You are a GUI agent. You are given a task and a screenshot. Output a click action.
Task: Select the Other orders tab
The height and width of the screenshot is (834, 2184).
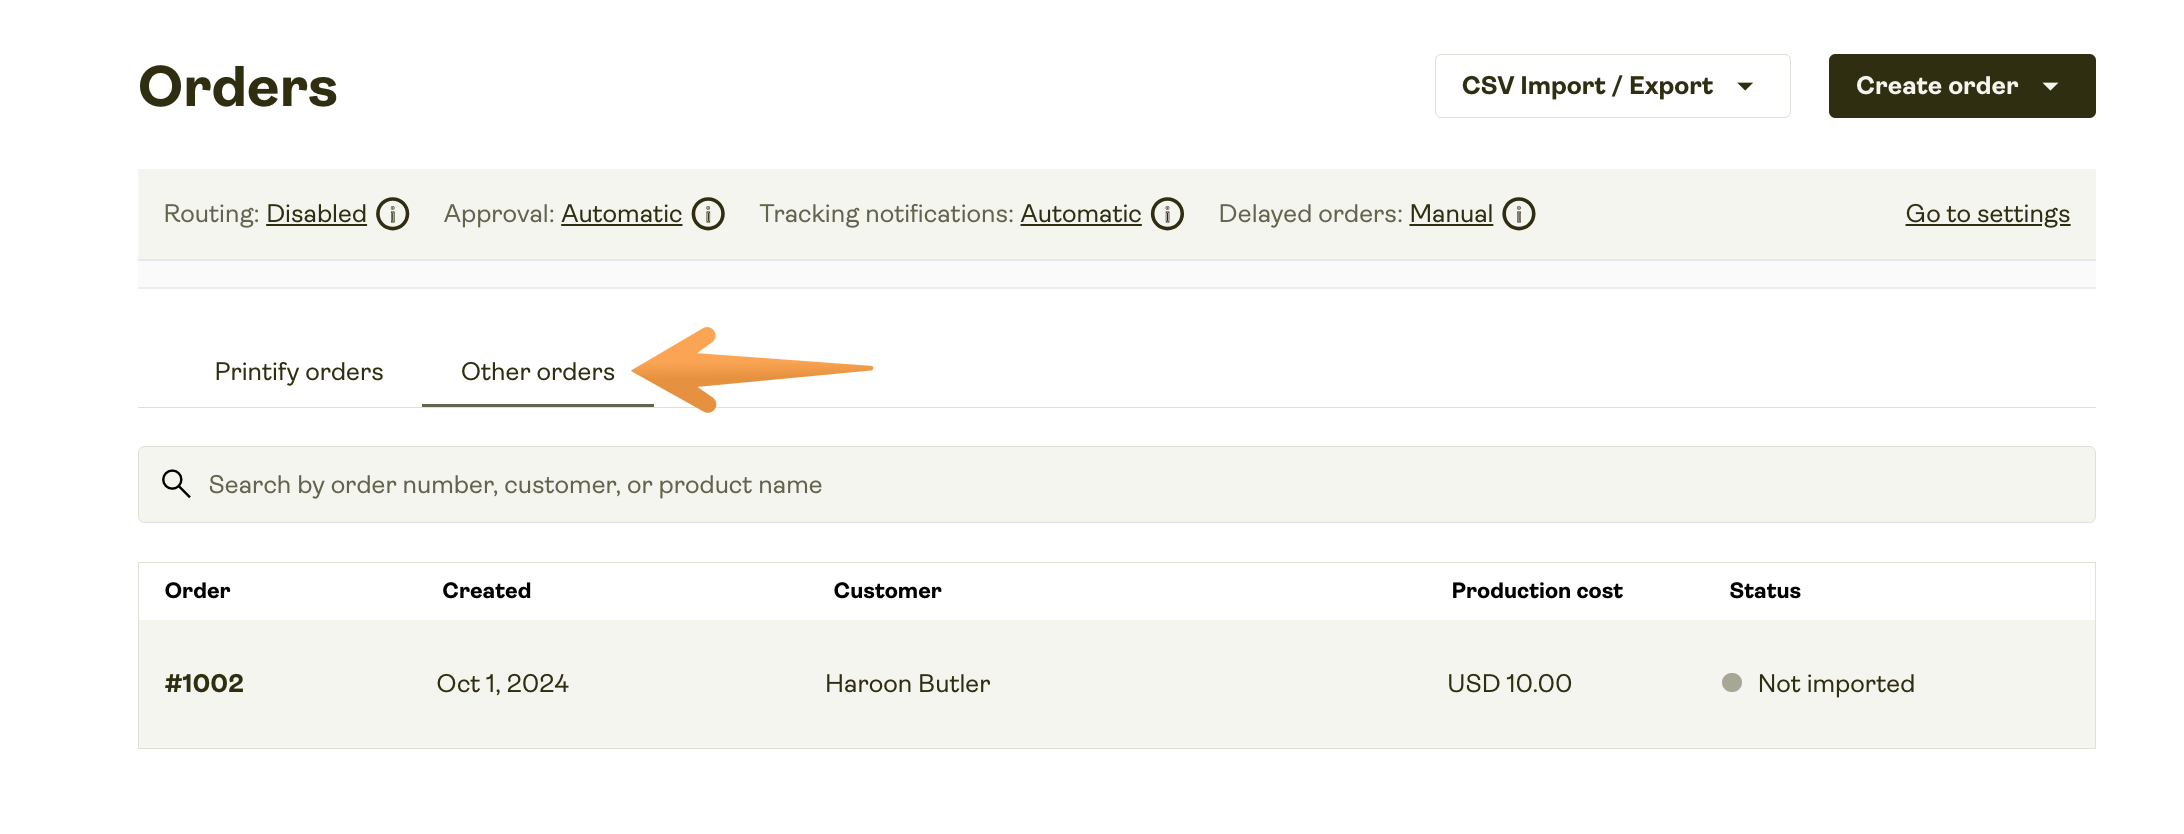[538, 372]
